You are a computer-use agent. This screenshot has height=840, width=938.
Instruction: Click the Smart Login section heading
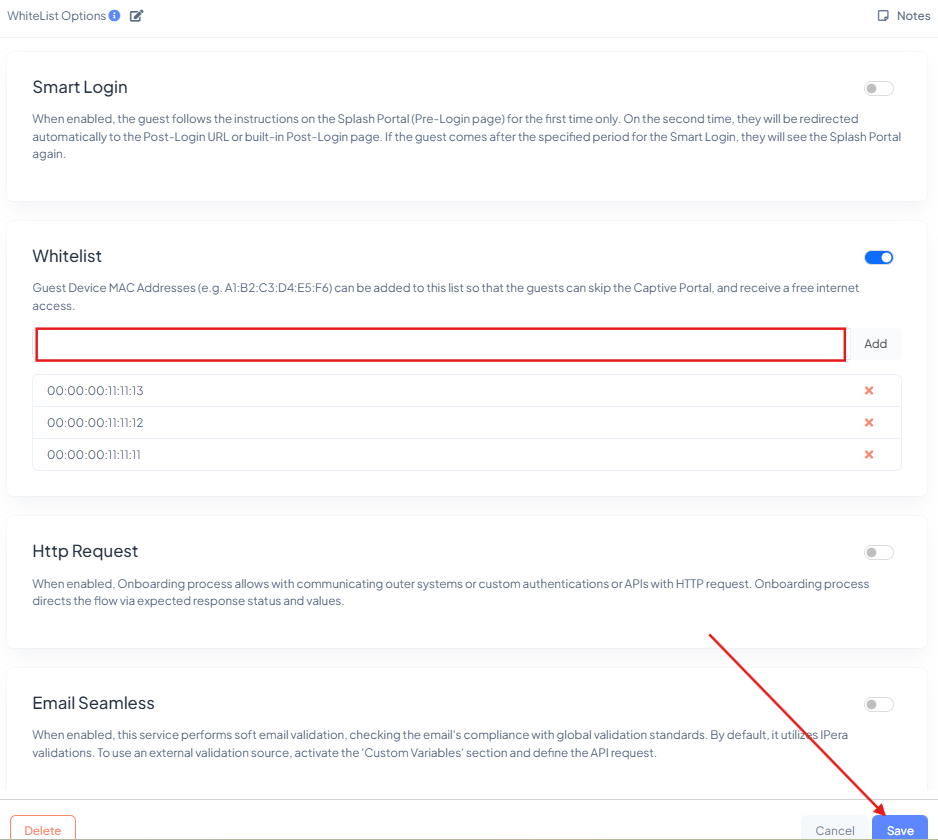point(80,87)
